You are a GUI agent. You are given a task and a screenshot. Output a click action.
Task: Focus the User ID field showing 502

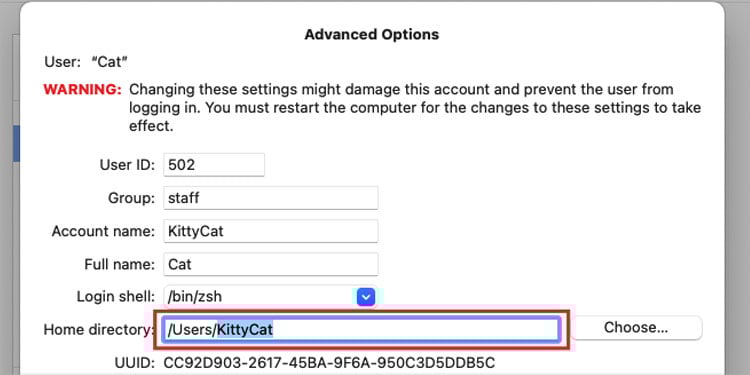[x=214, y=165]
